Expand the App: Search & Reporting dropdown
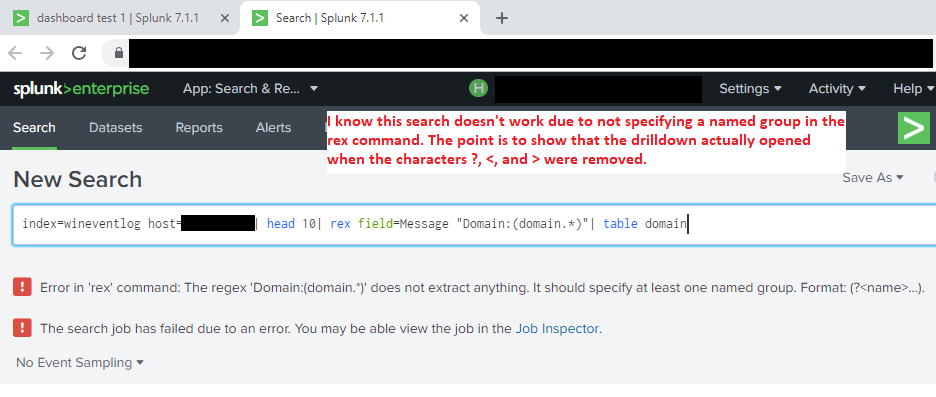The height and width of the screenshot is (397, 936). pyautogui.click(x=251, y=89)
